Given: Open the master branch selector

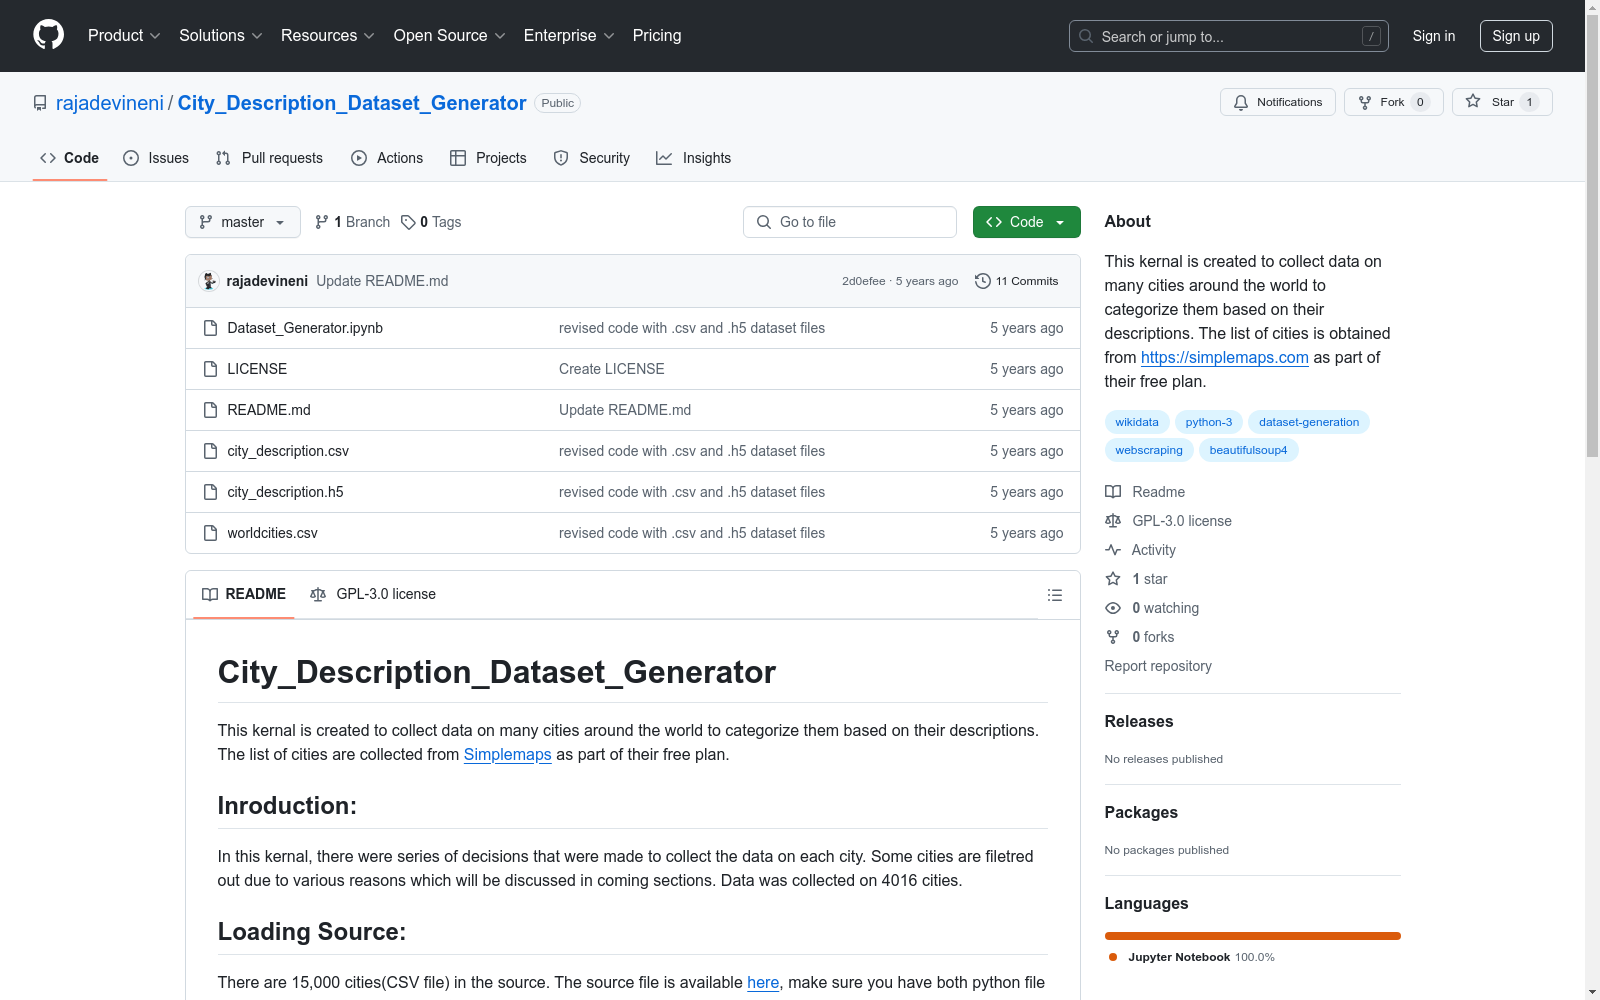Looking at the screenshot, I should tap(243, 222).
